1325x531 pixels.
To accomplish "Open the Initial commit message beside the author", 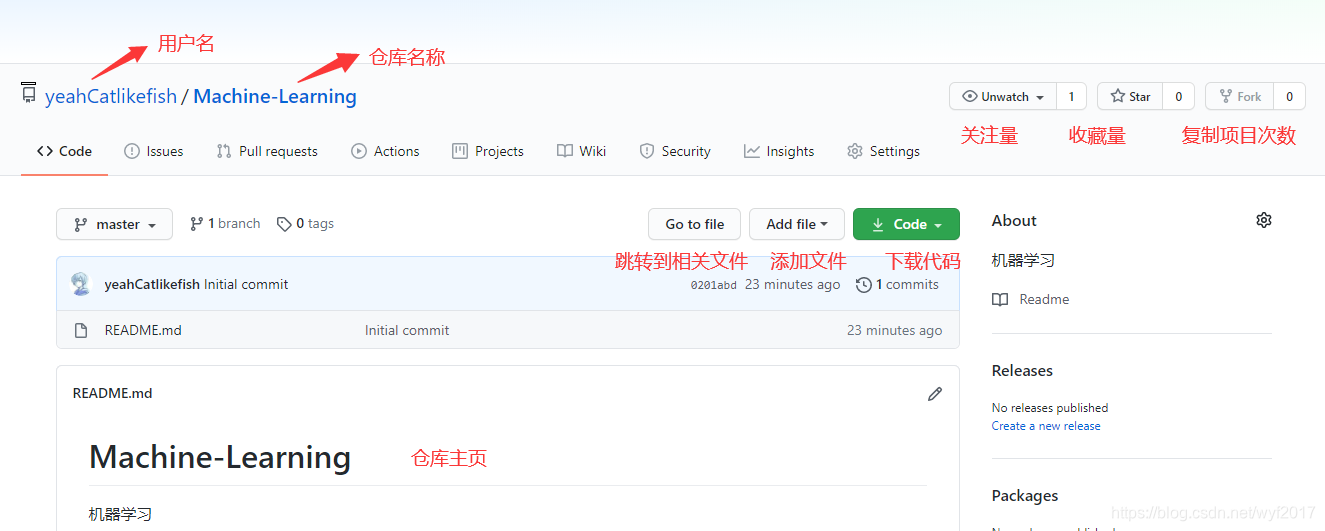I will click(246, 284).
